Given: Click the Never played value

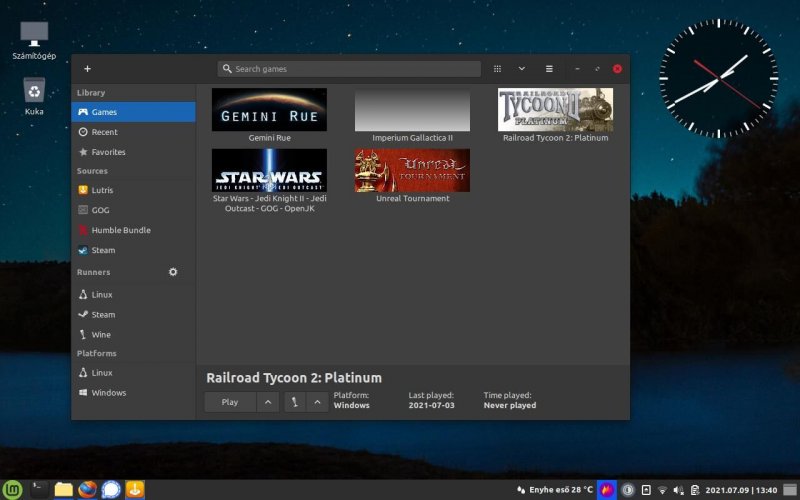Looking at the screenshot, I should coord(510,405).
